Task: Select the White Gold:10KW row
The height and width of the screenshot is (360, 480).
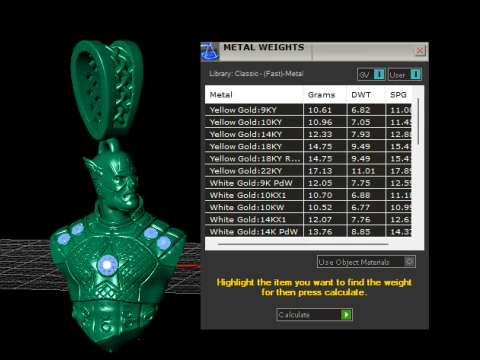Action: [308, 207]
